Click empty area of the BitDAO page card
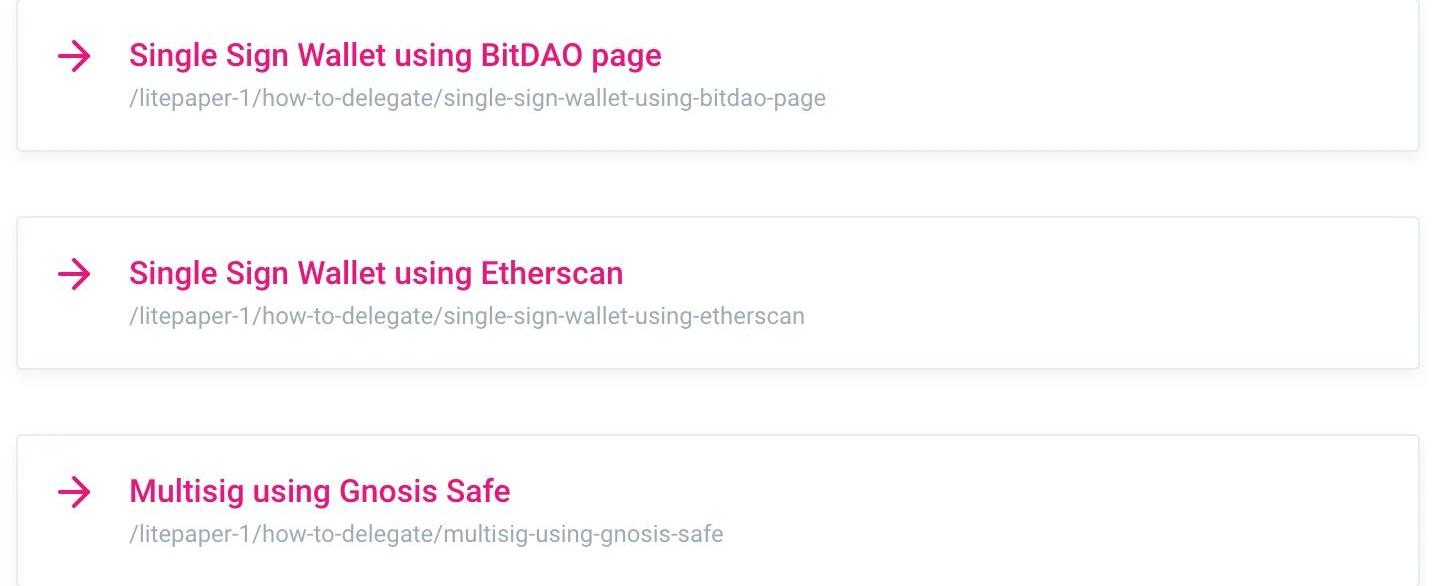 (1100, 76)
